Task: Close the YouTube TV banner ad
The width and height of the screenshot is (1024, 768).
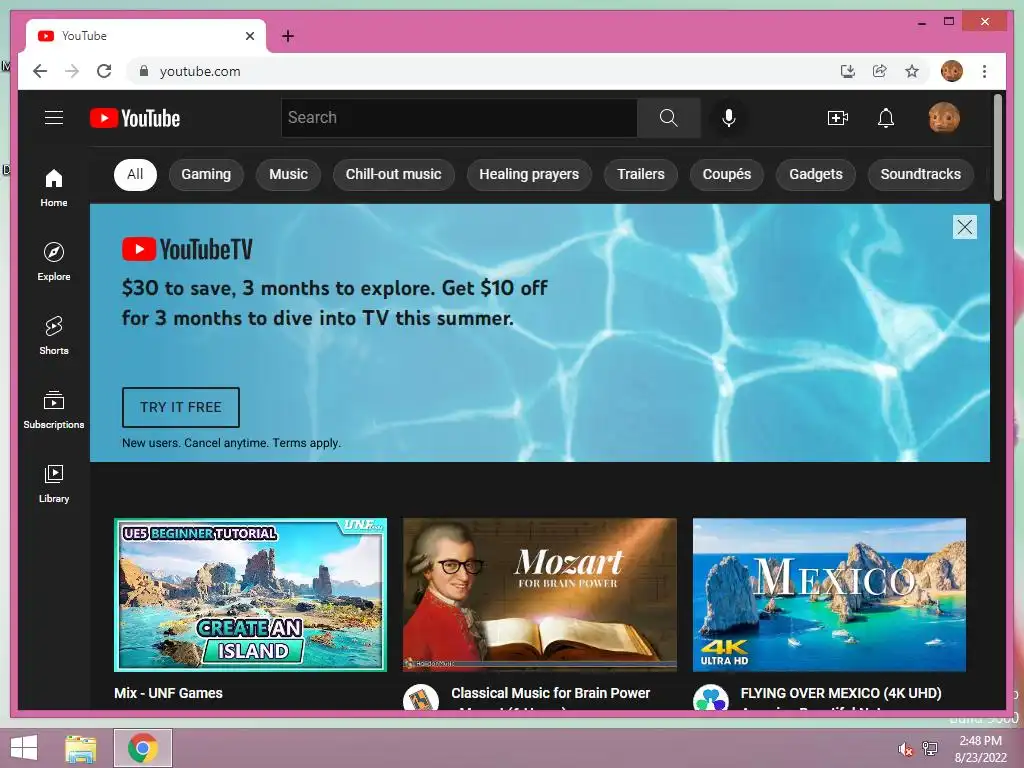Action: 965,227
